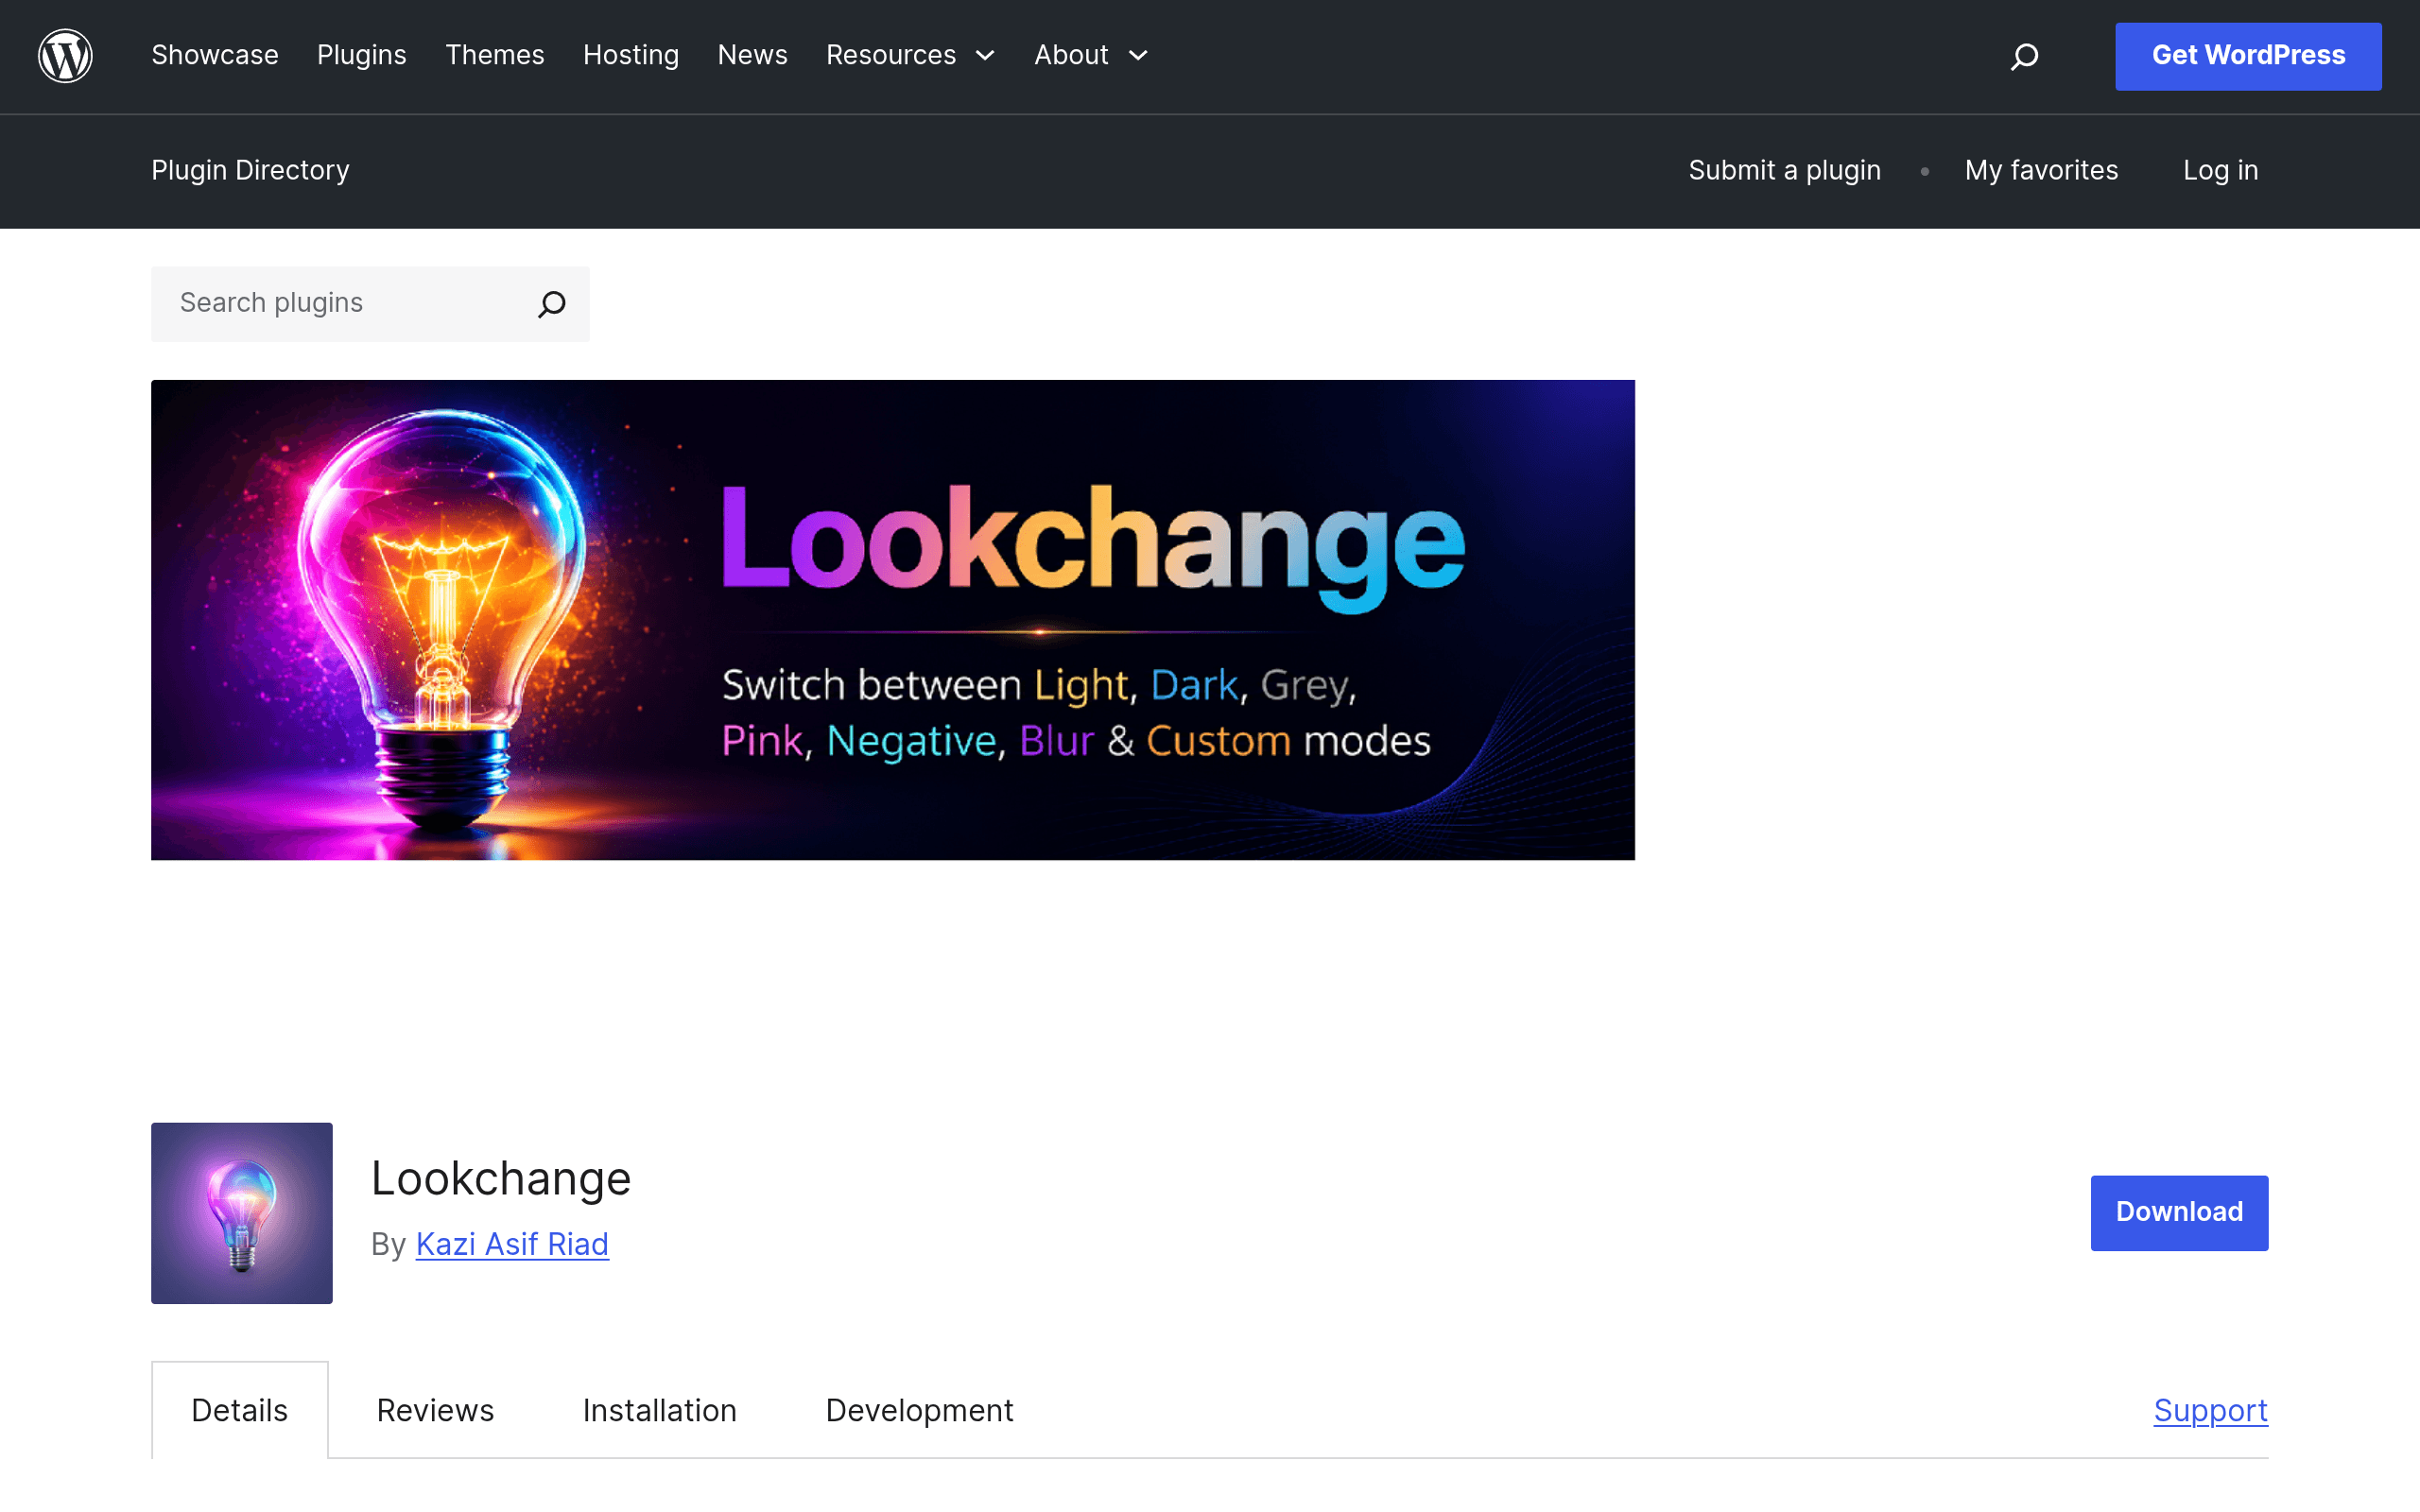Click the Download button
Viewport: 2420px width, 1512px height.
(2179, 1213)
